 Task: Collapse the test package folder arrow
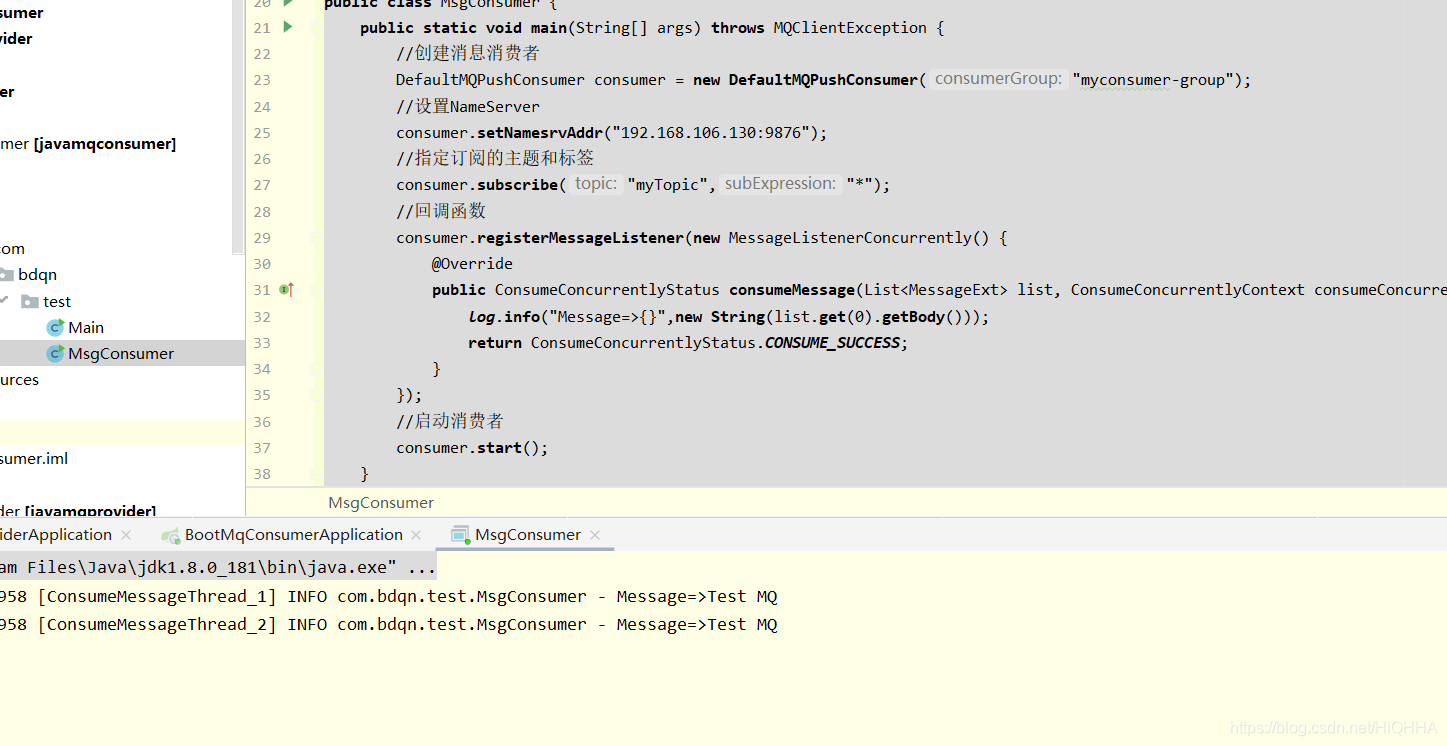5,301
